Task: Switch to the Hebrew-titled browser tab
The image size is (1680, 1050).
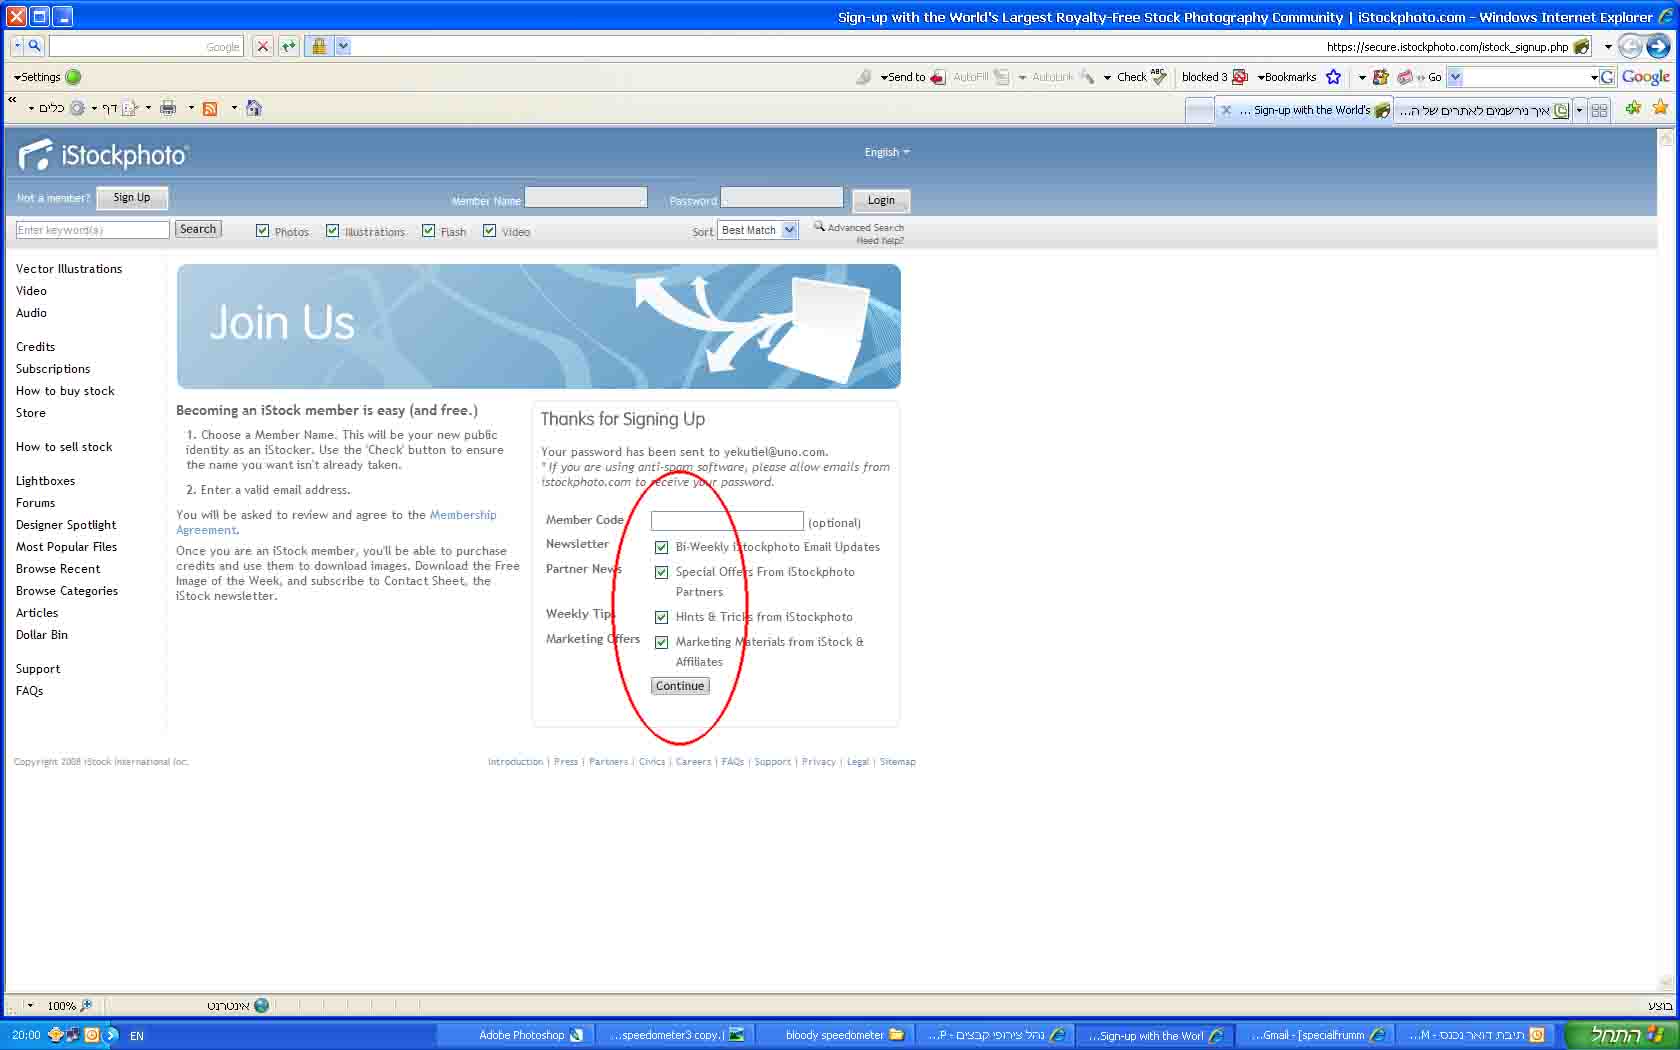Action: 1483,110
